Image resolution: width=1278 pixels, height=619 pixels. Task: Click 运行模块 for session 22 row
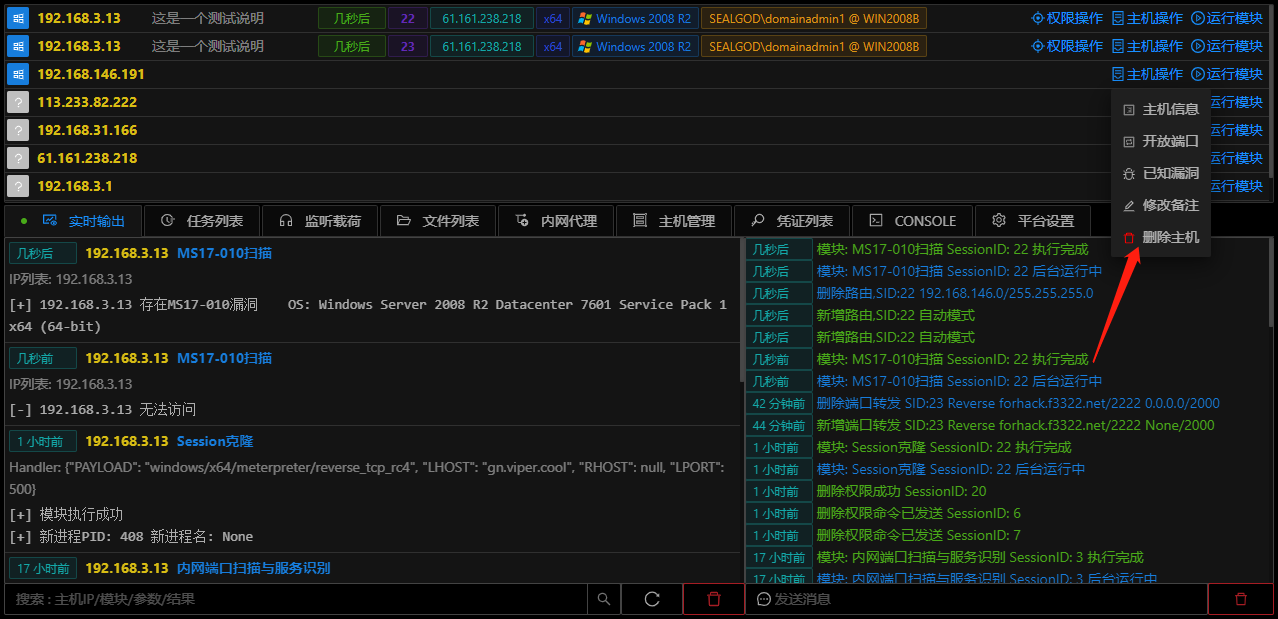pyautogui.click(x=1227, y=18)
